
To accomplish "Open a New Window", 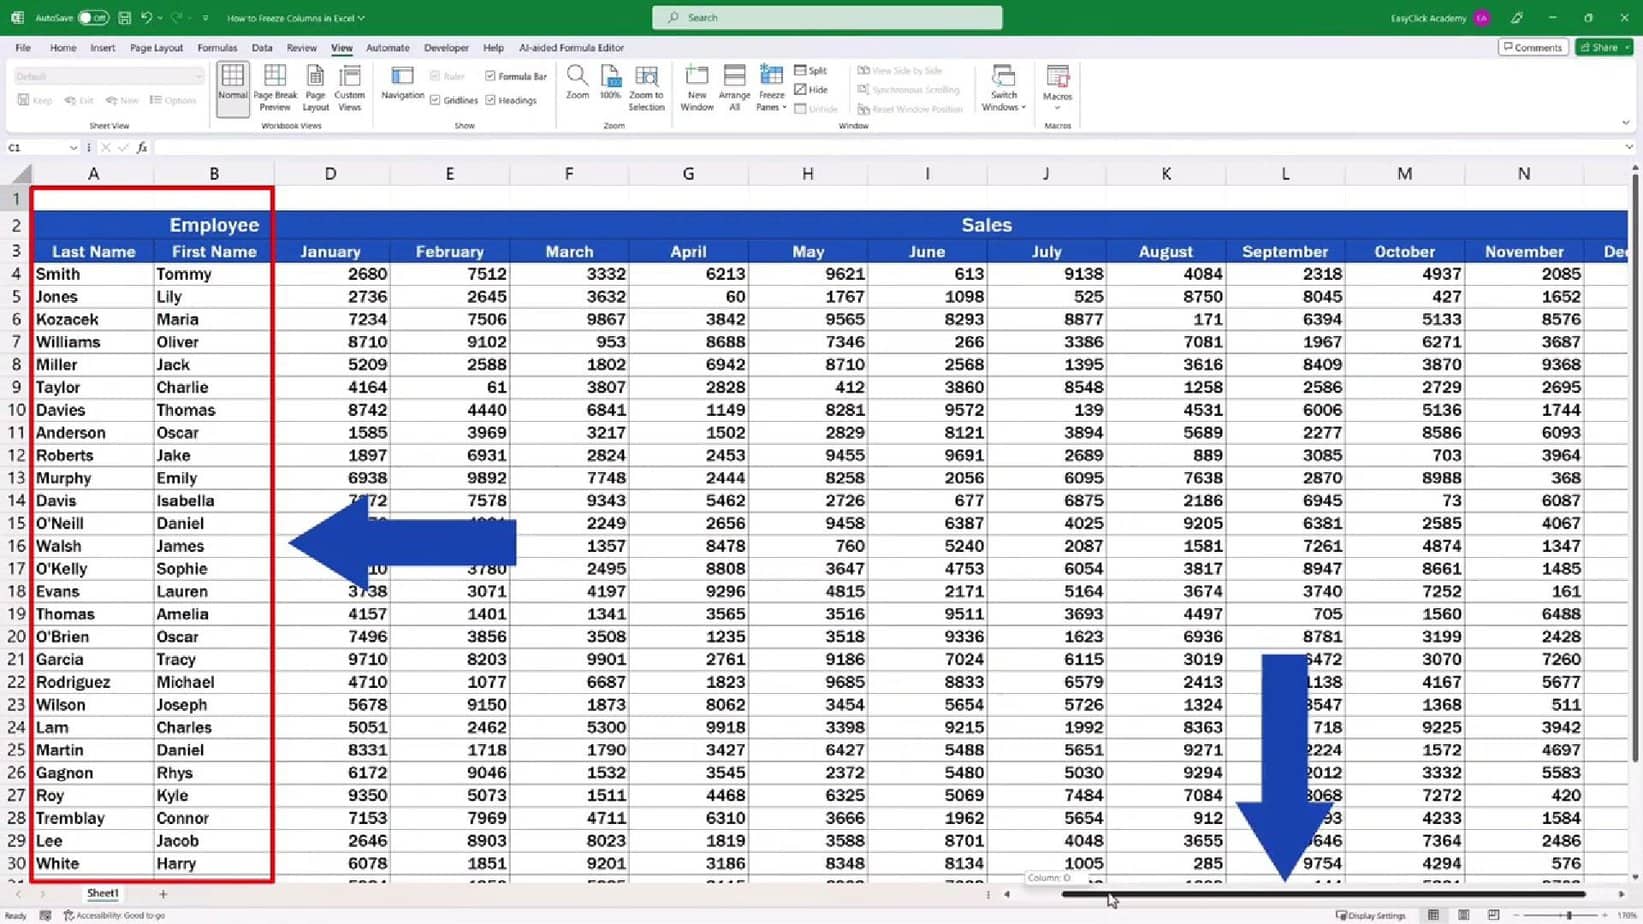I will (696, 85).
